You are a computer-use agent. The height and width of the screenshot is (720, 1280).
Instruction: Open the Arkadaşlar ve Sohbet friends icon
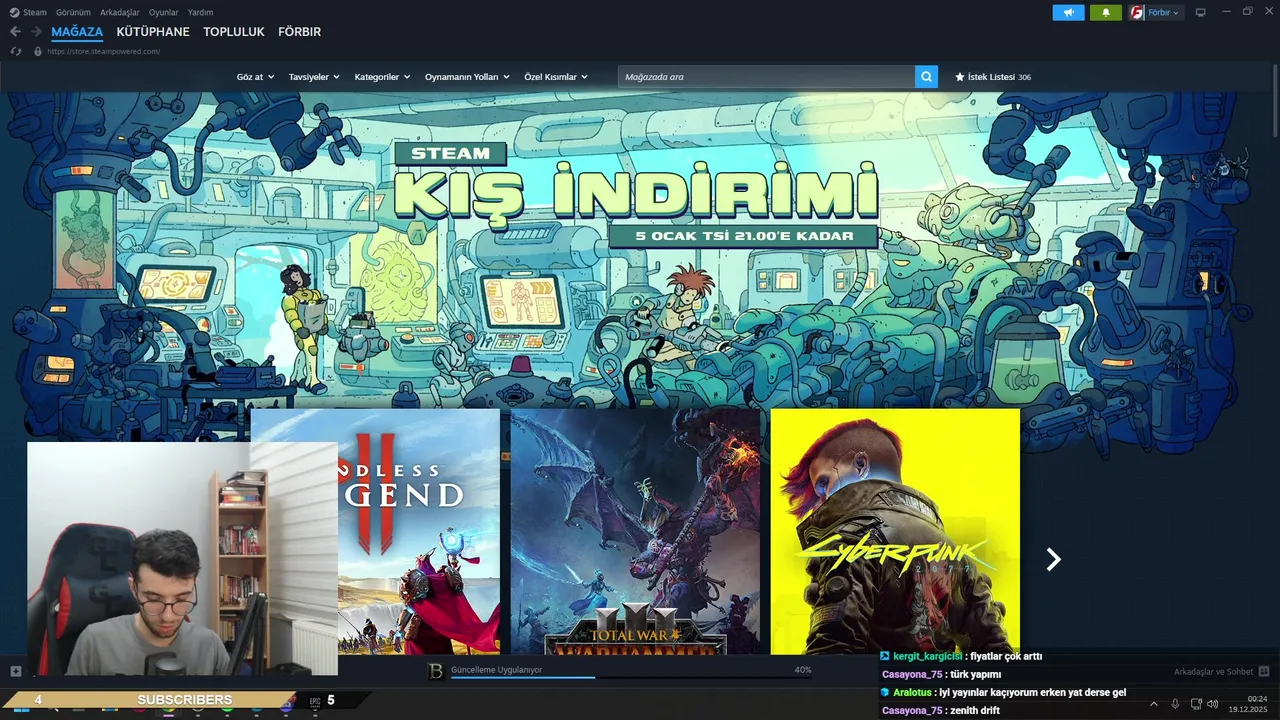click(x=1264, y=671)
